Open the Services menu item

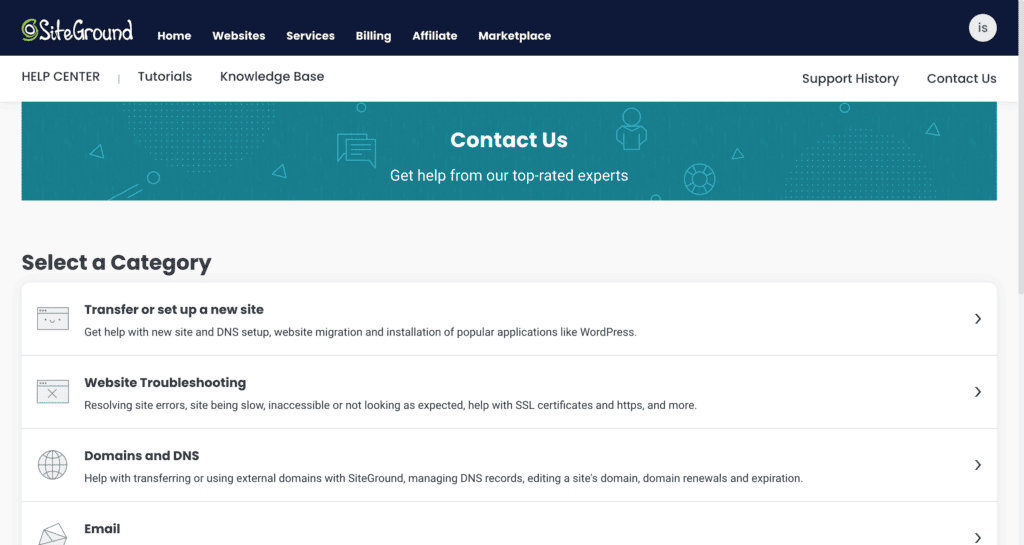point(310,36)
